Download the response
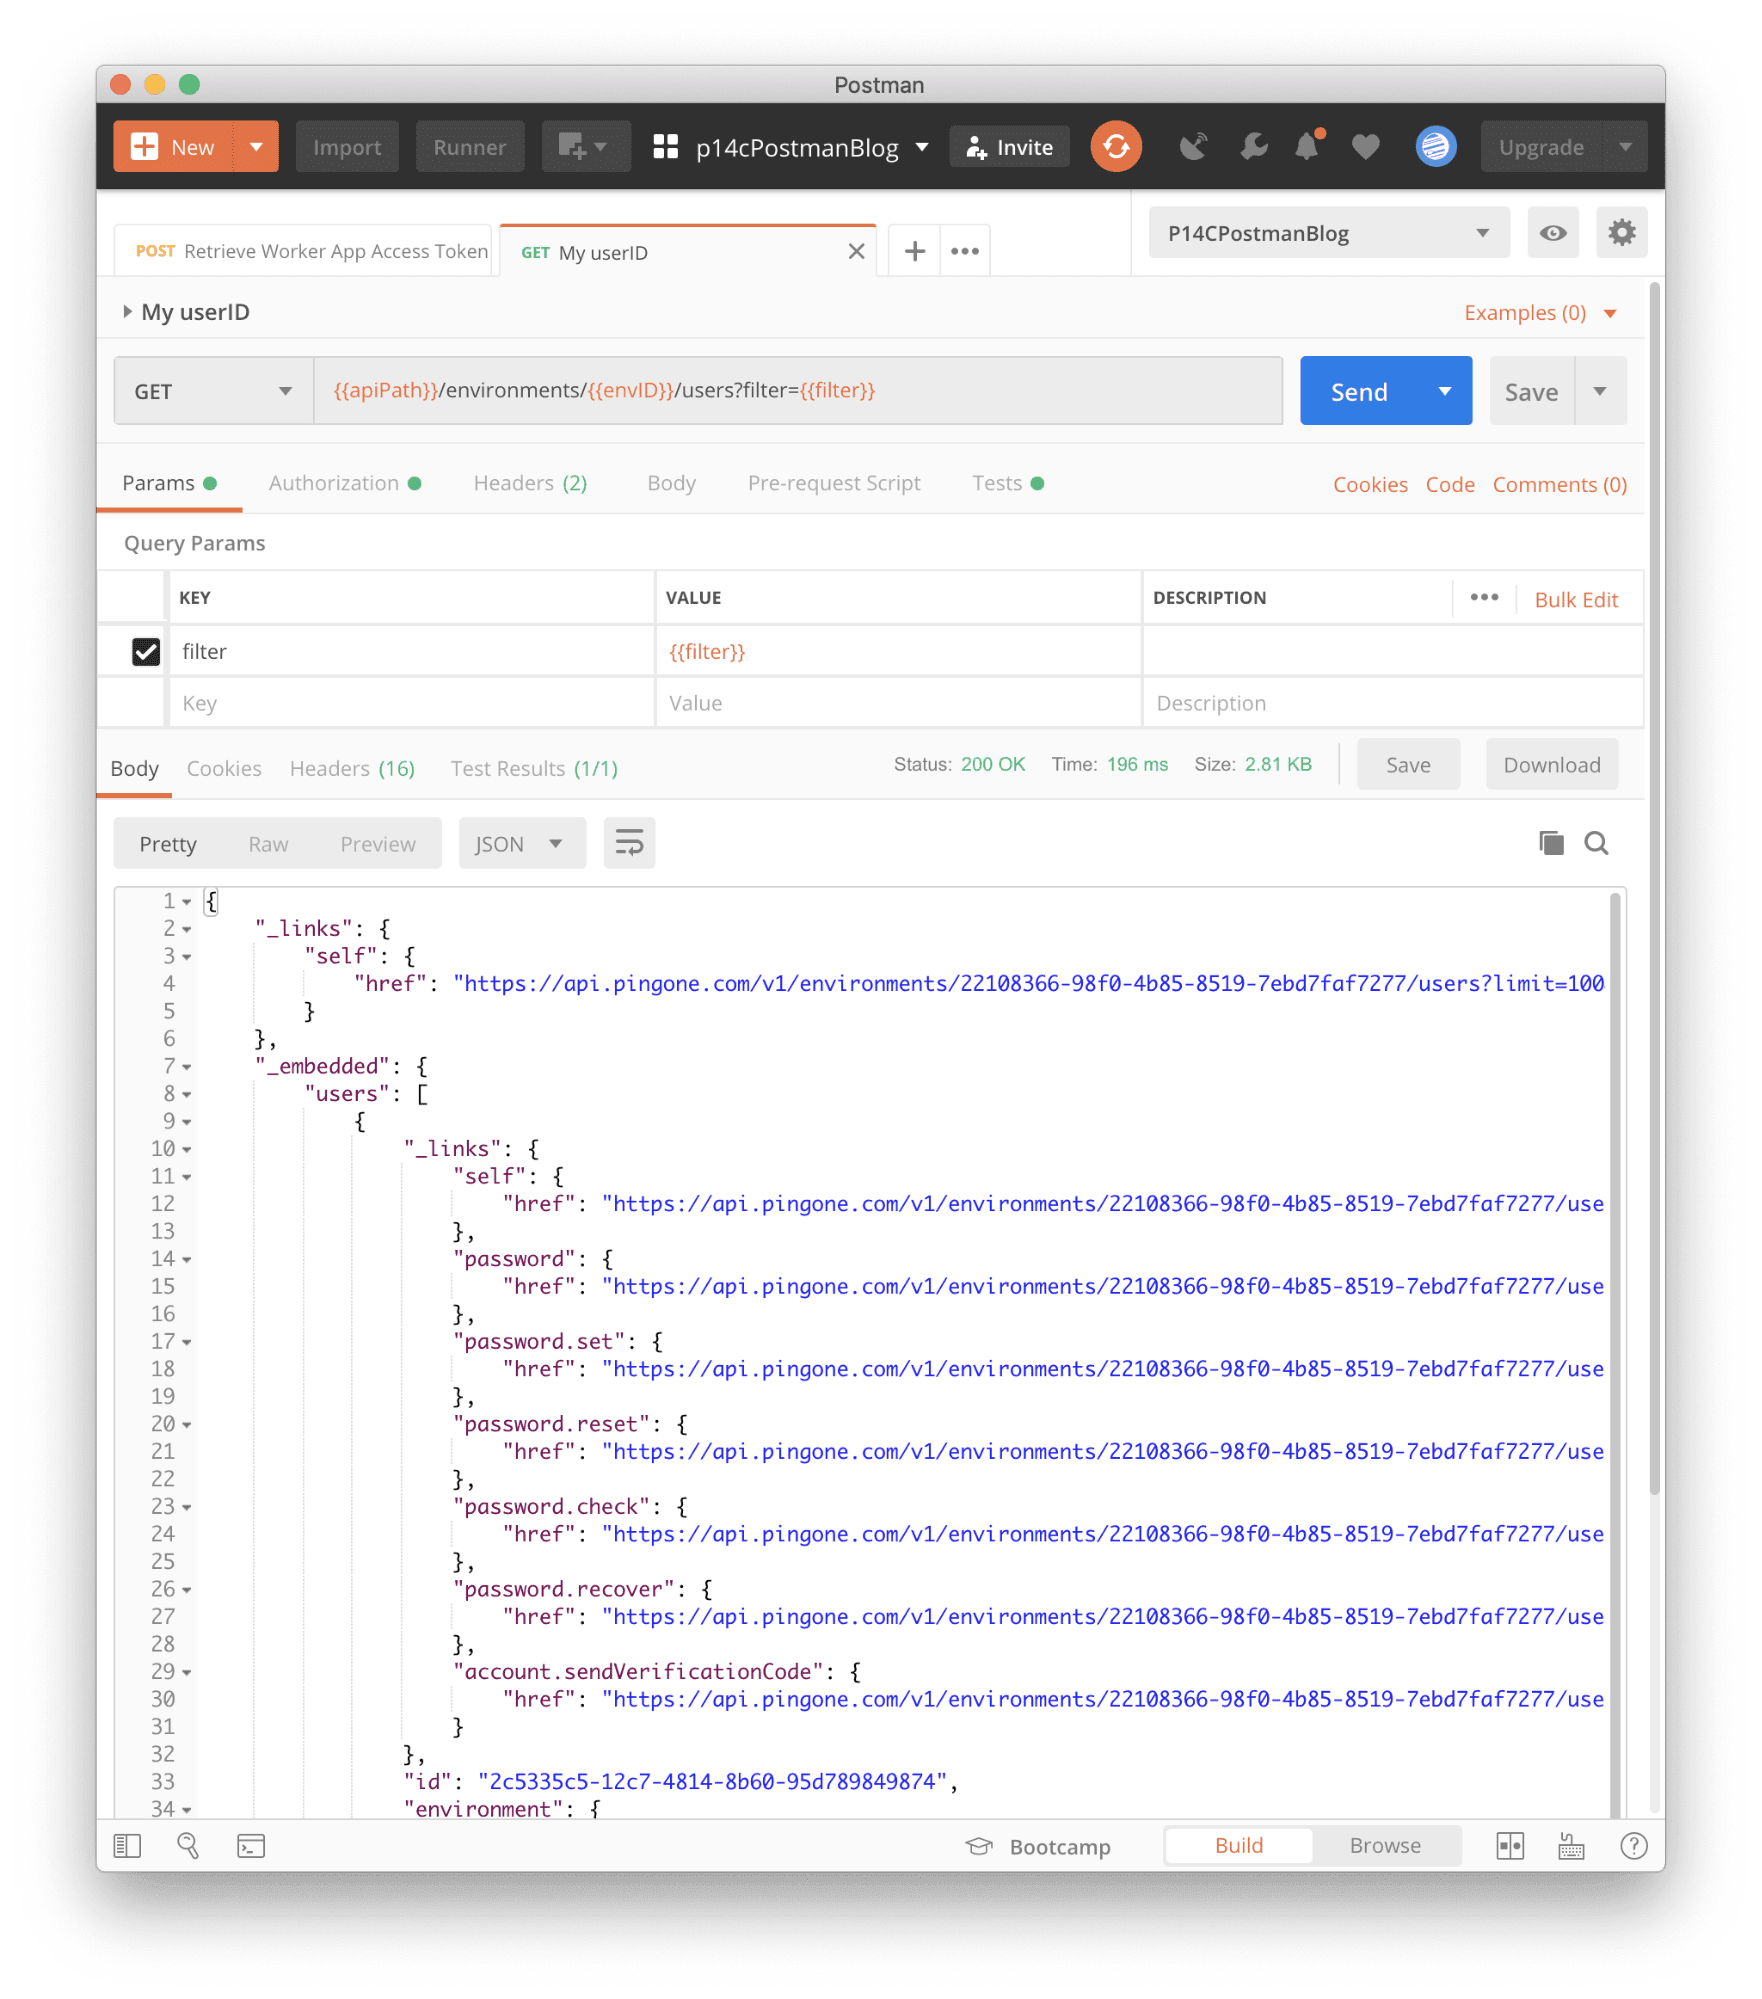Image resolution: width=1762 pixels, height=1999 pixels. [1551, 765]
